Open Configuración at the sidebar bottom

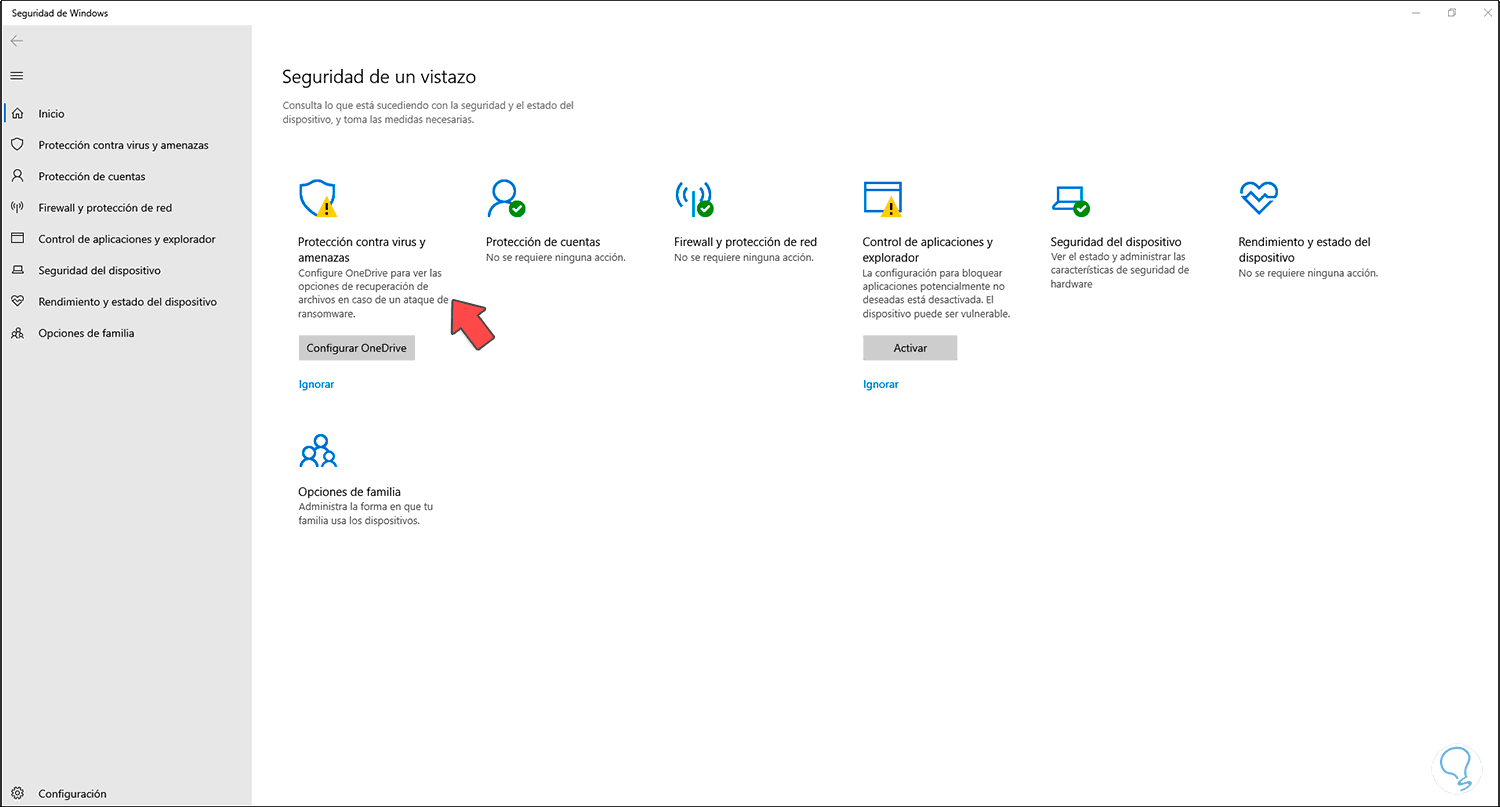pos(72,794)
